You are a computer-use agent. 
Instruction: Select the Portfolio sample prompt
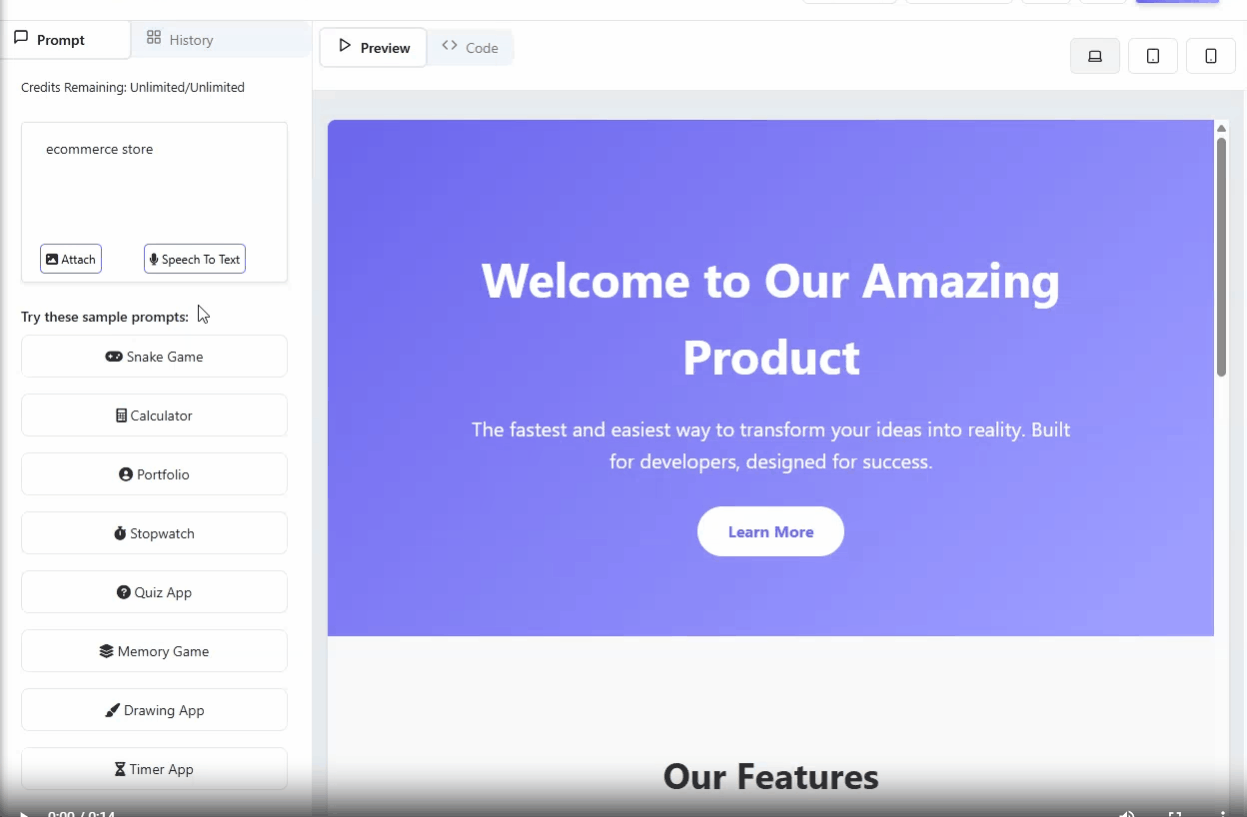pyautogui.click(x=154, y=475)
